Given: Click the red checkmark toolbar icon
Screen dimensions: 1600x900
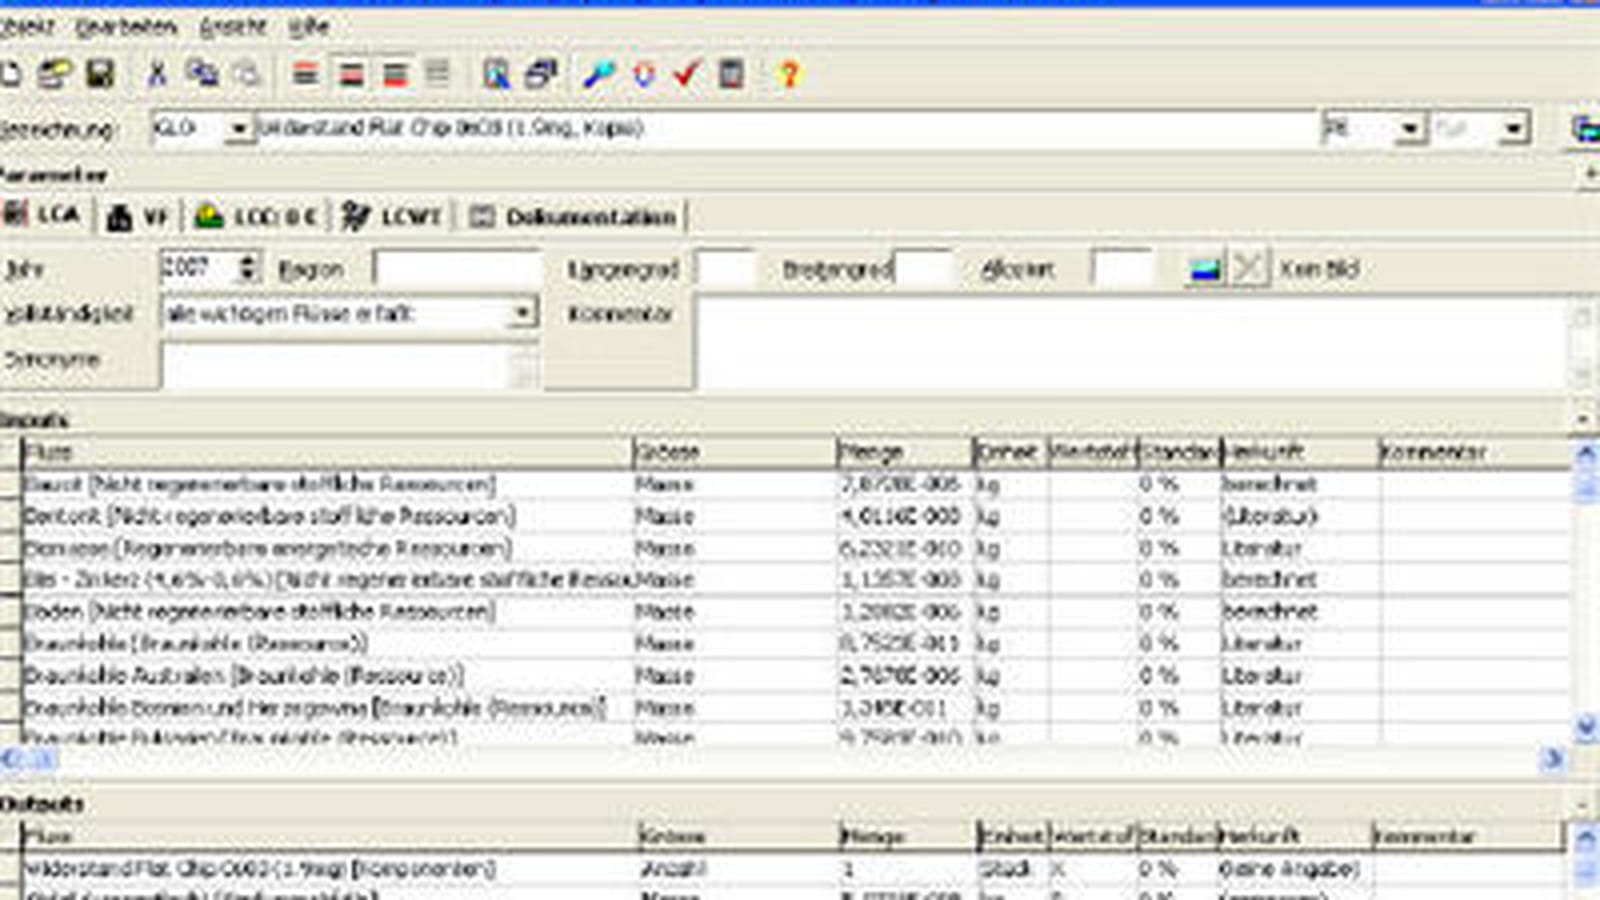Looking at the screenshot, I should (x=687, y=74).
